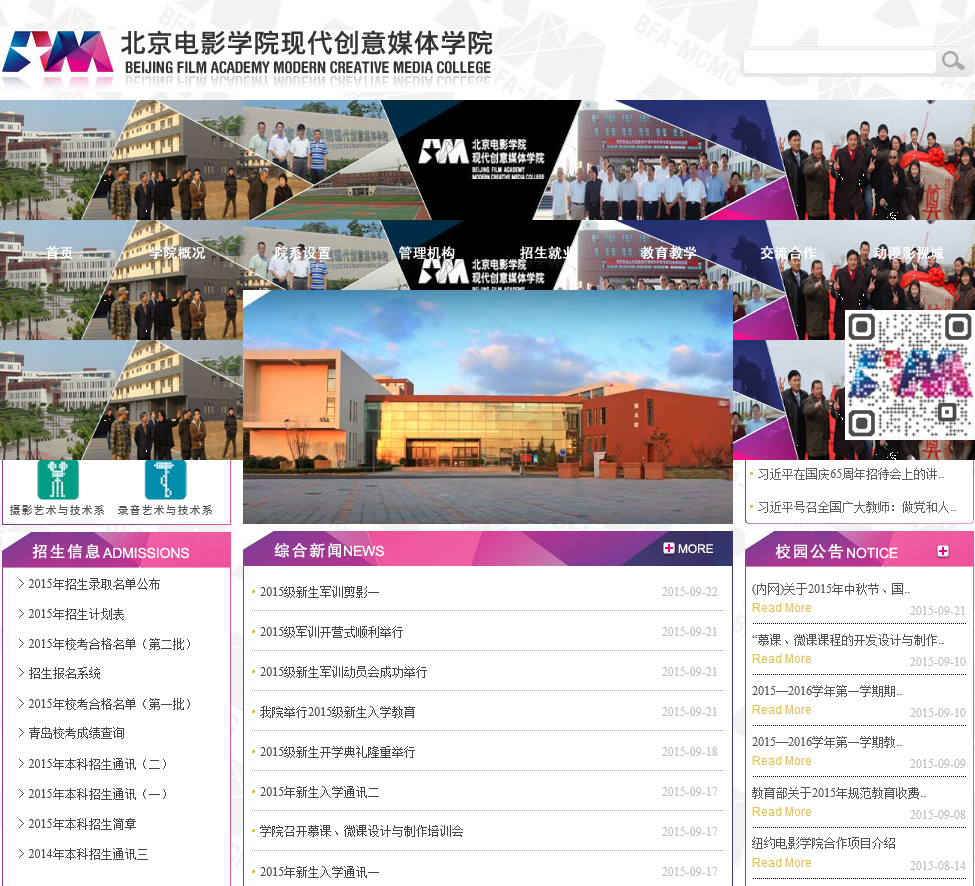Open news 2015级新生军训动员会成功举行

[343, 672]
